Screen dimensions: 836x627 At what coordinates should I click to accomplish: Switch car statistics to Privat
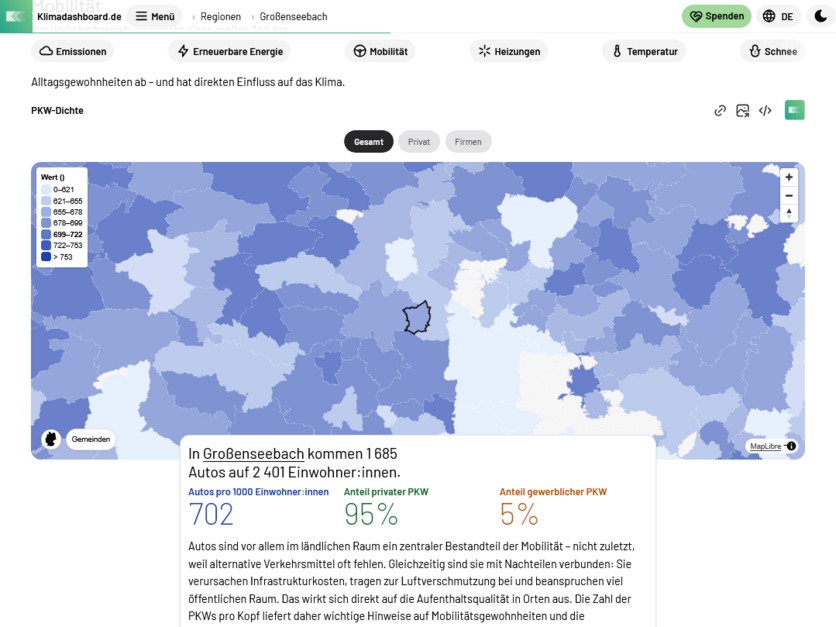419,141
